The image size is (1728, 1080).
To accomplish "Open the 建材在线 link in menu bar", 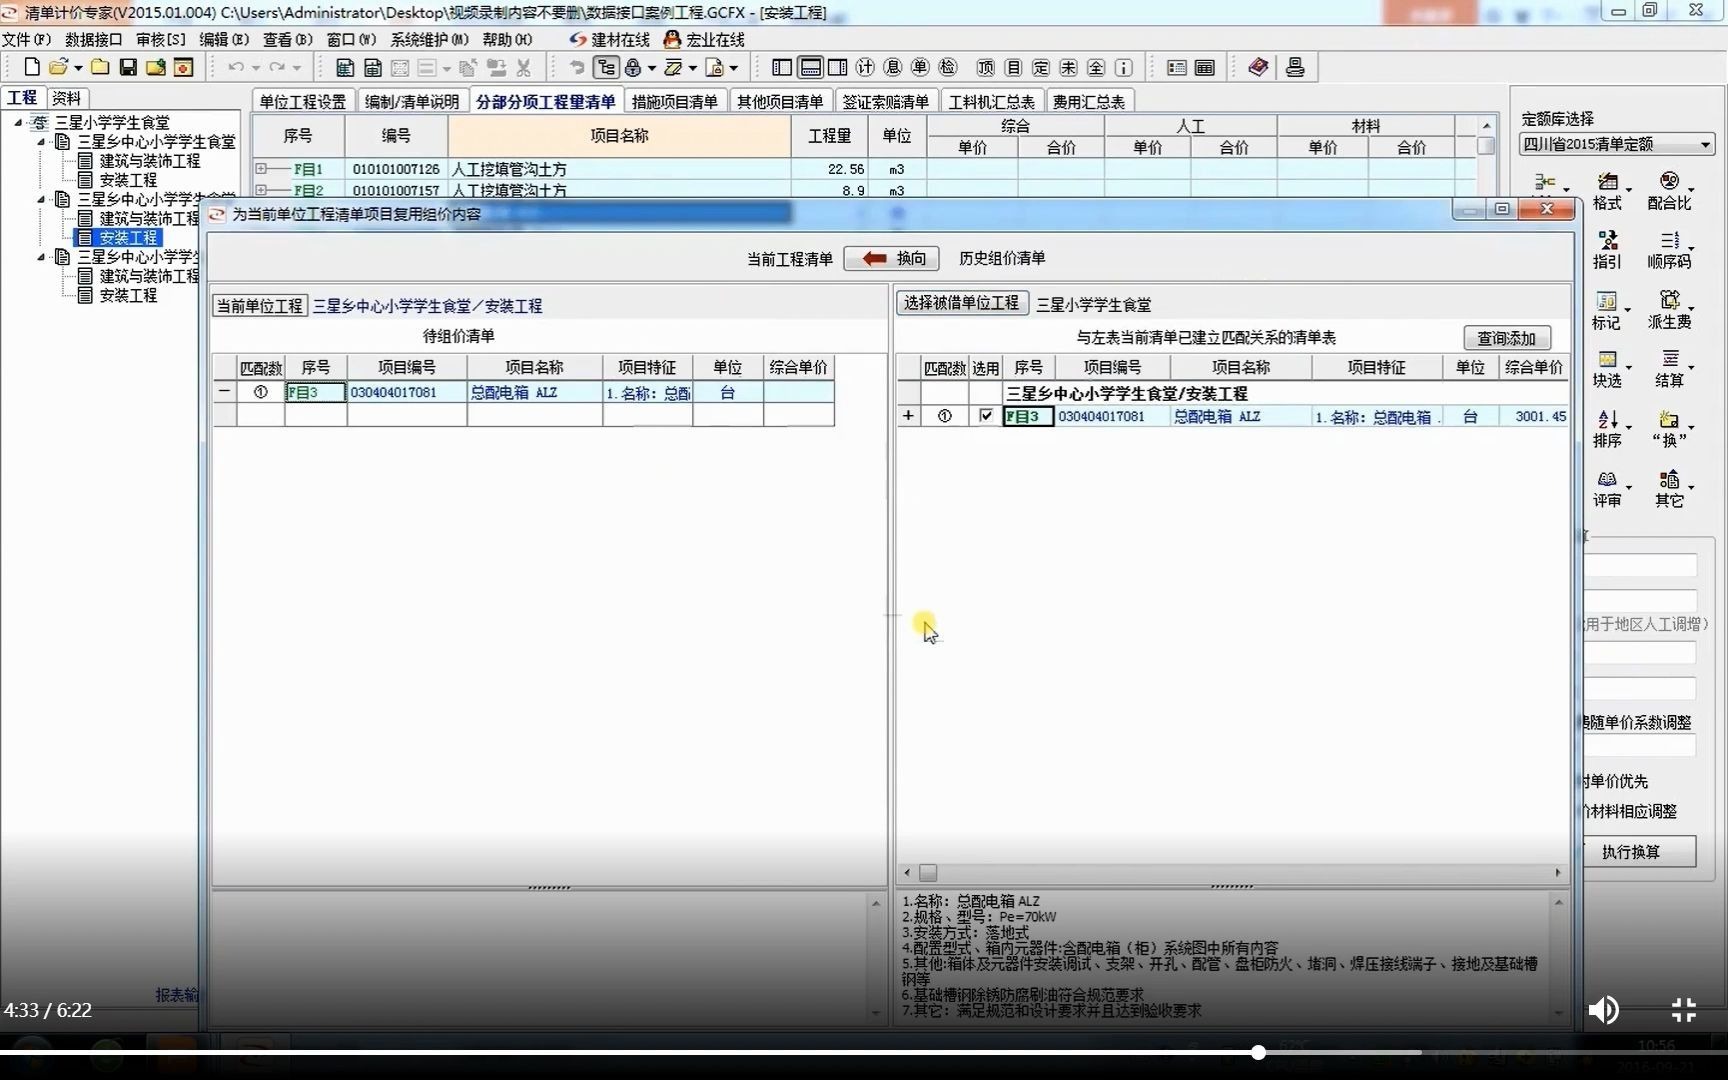I will click(609, 39).
